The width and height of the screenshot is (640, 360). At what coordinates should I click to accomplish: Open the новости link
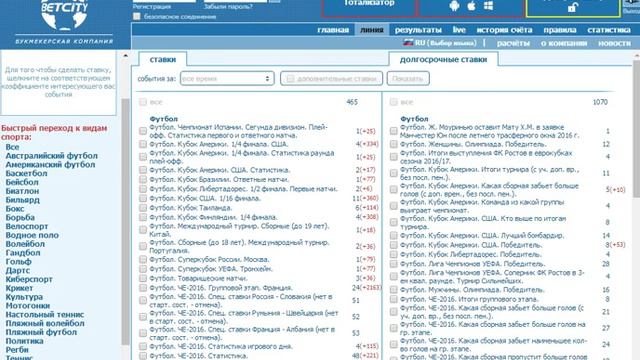click(614, 43)
